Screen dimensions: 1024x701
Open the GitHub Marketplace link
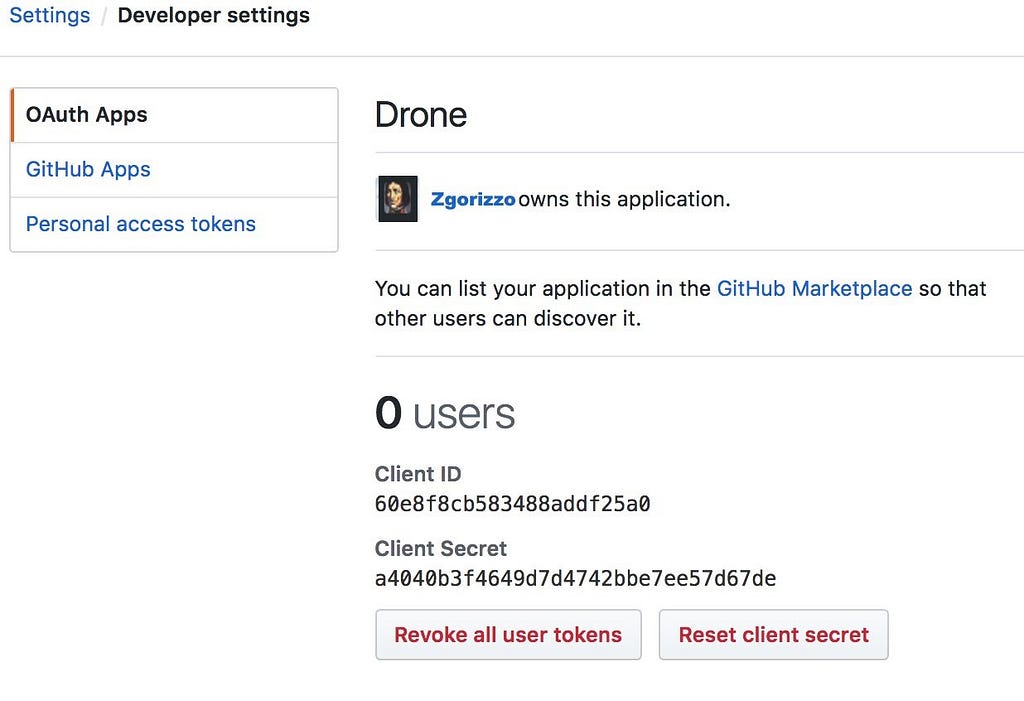814,289
